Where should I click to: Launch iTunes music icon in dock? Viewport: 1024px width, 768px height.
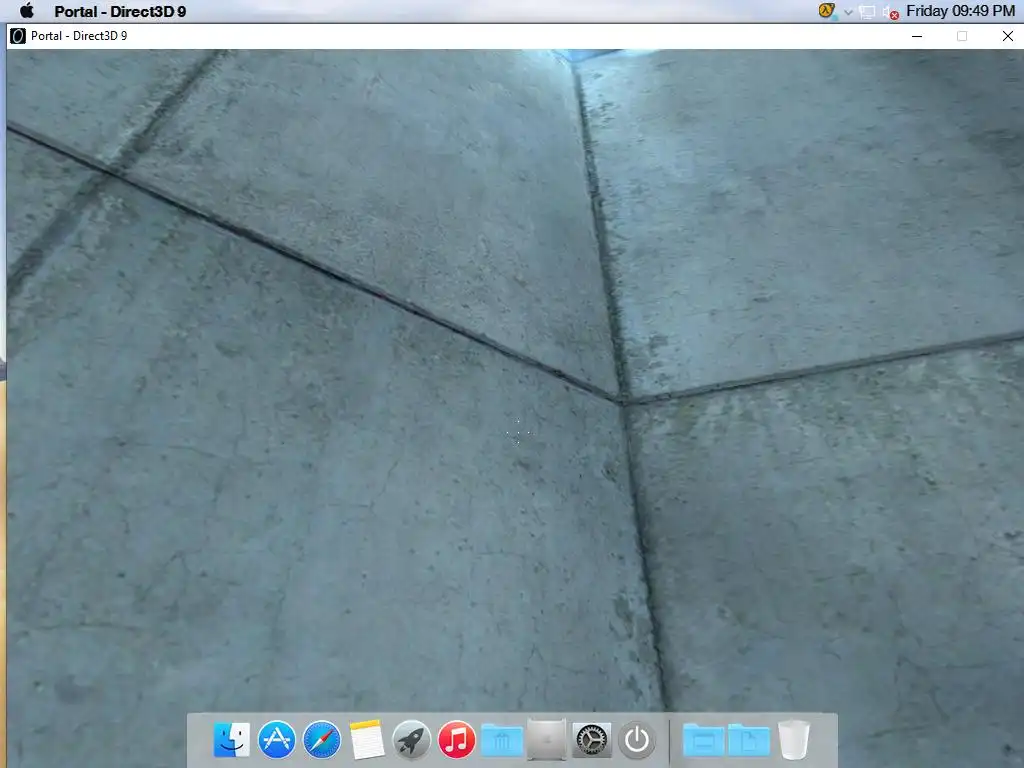tap(456, 740)
